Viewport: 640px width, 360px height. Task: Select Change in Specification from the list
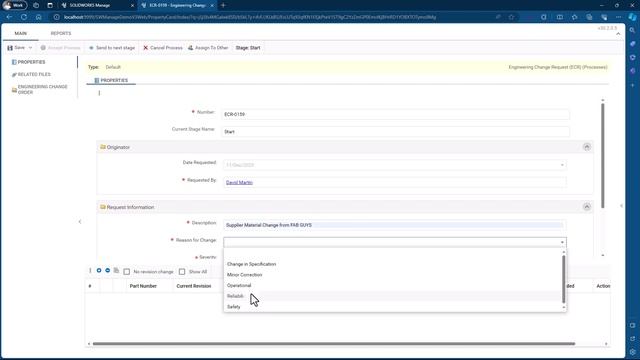point(251,264)
